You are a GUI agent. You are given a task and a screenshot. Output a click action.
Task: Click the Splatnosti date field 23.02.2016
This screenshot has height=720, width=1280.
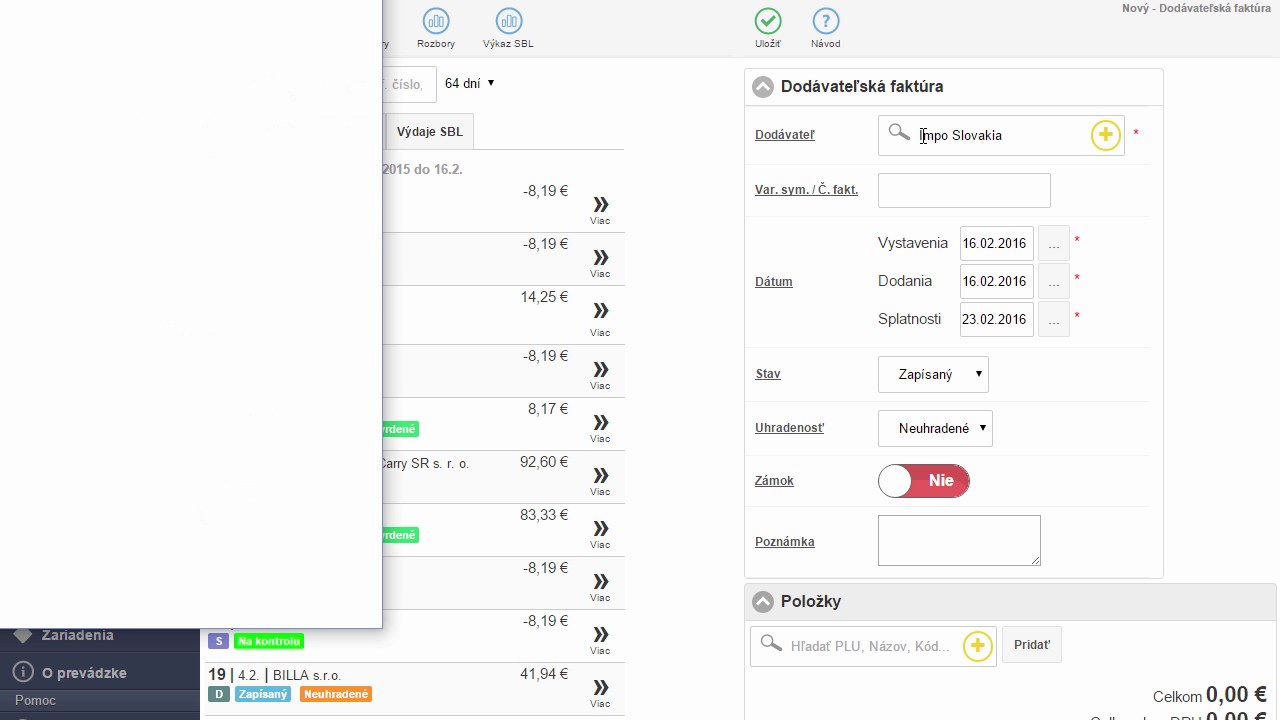coord(996,319)
